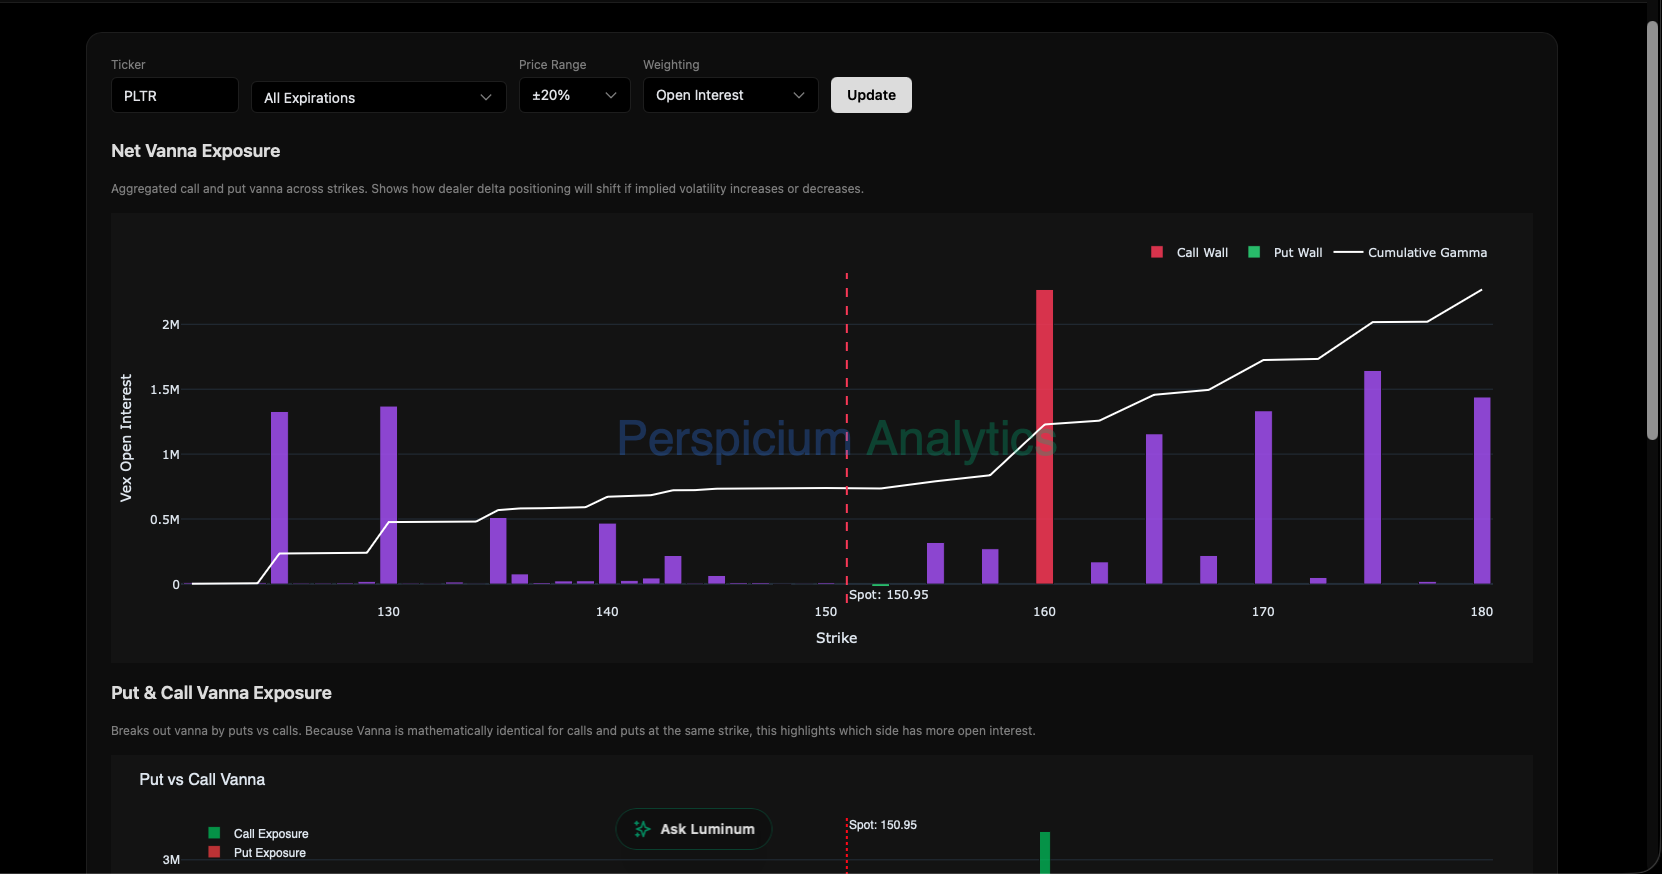
Task: Open the Ask Luminum assistant
Action: 694,829
